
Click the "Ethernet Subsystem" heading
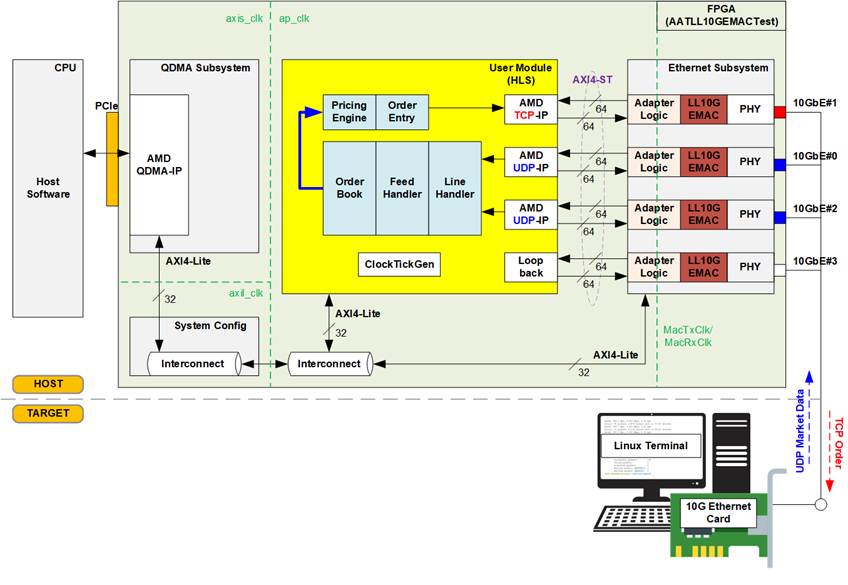click(x=718, y=68)
